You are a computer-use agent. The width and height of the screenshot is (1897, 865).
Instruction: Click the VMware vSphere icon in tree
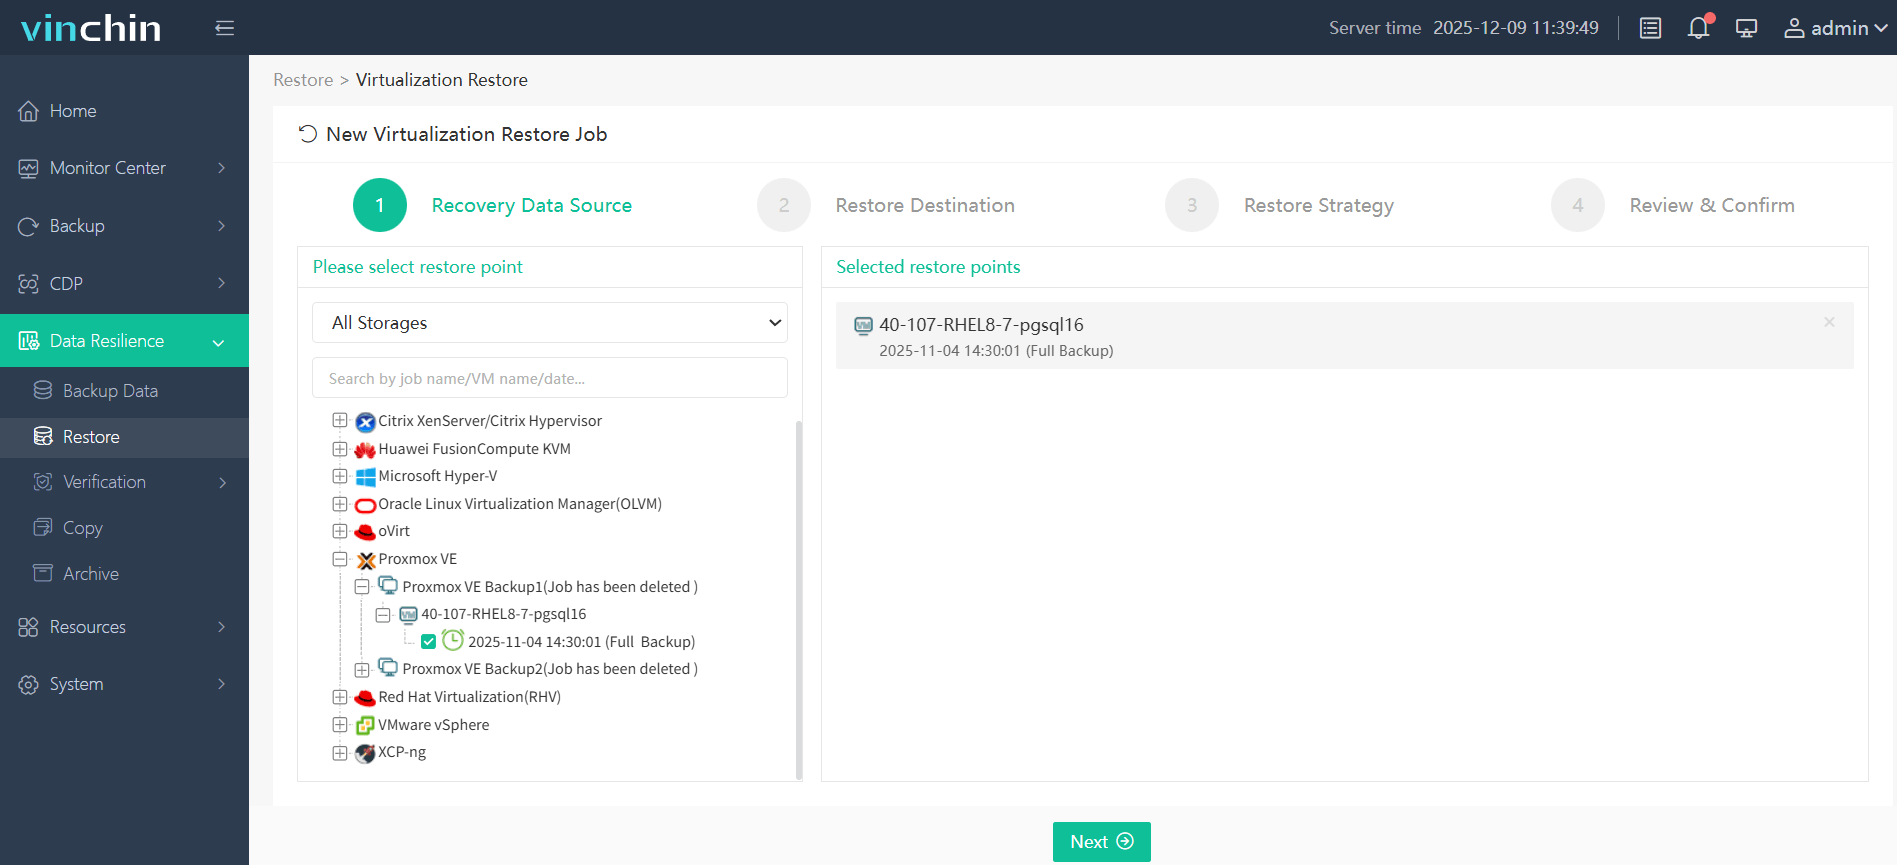[365, 725]
